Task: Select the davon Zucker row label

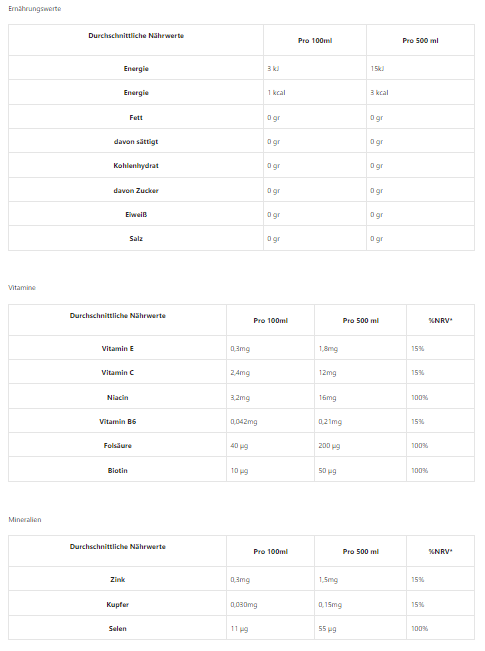Action: click(136, 191)
